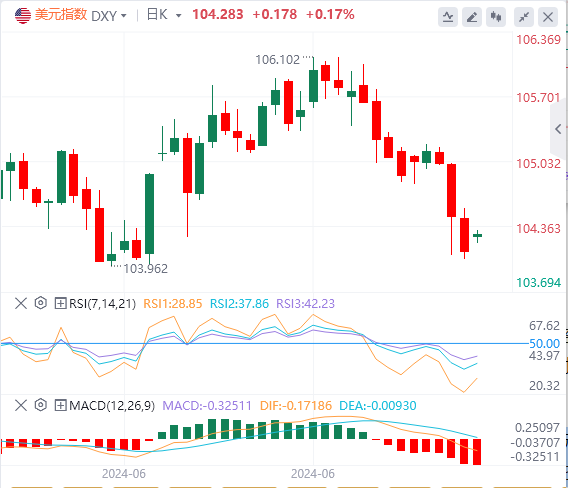Expand the DXY symbol dropdown
568x488 pixels.
124,16
